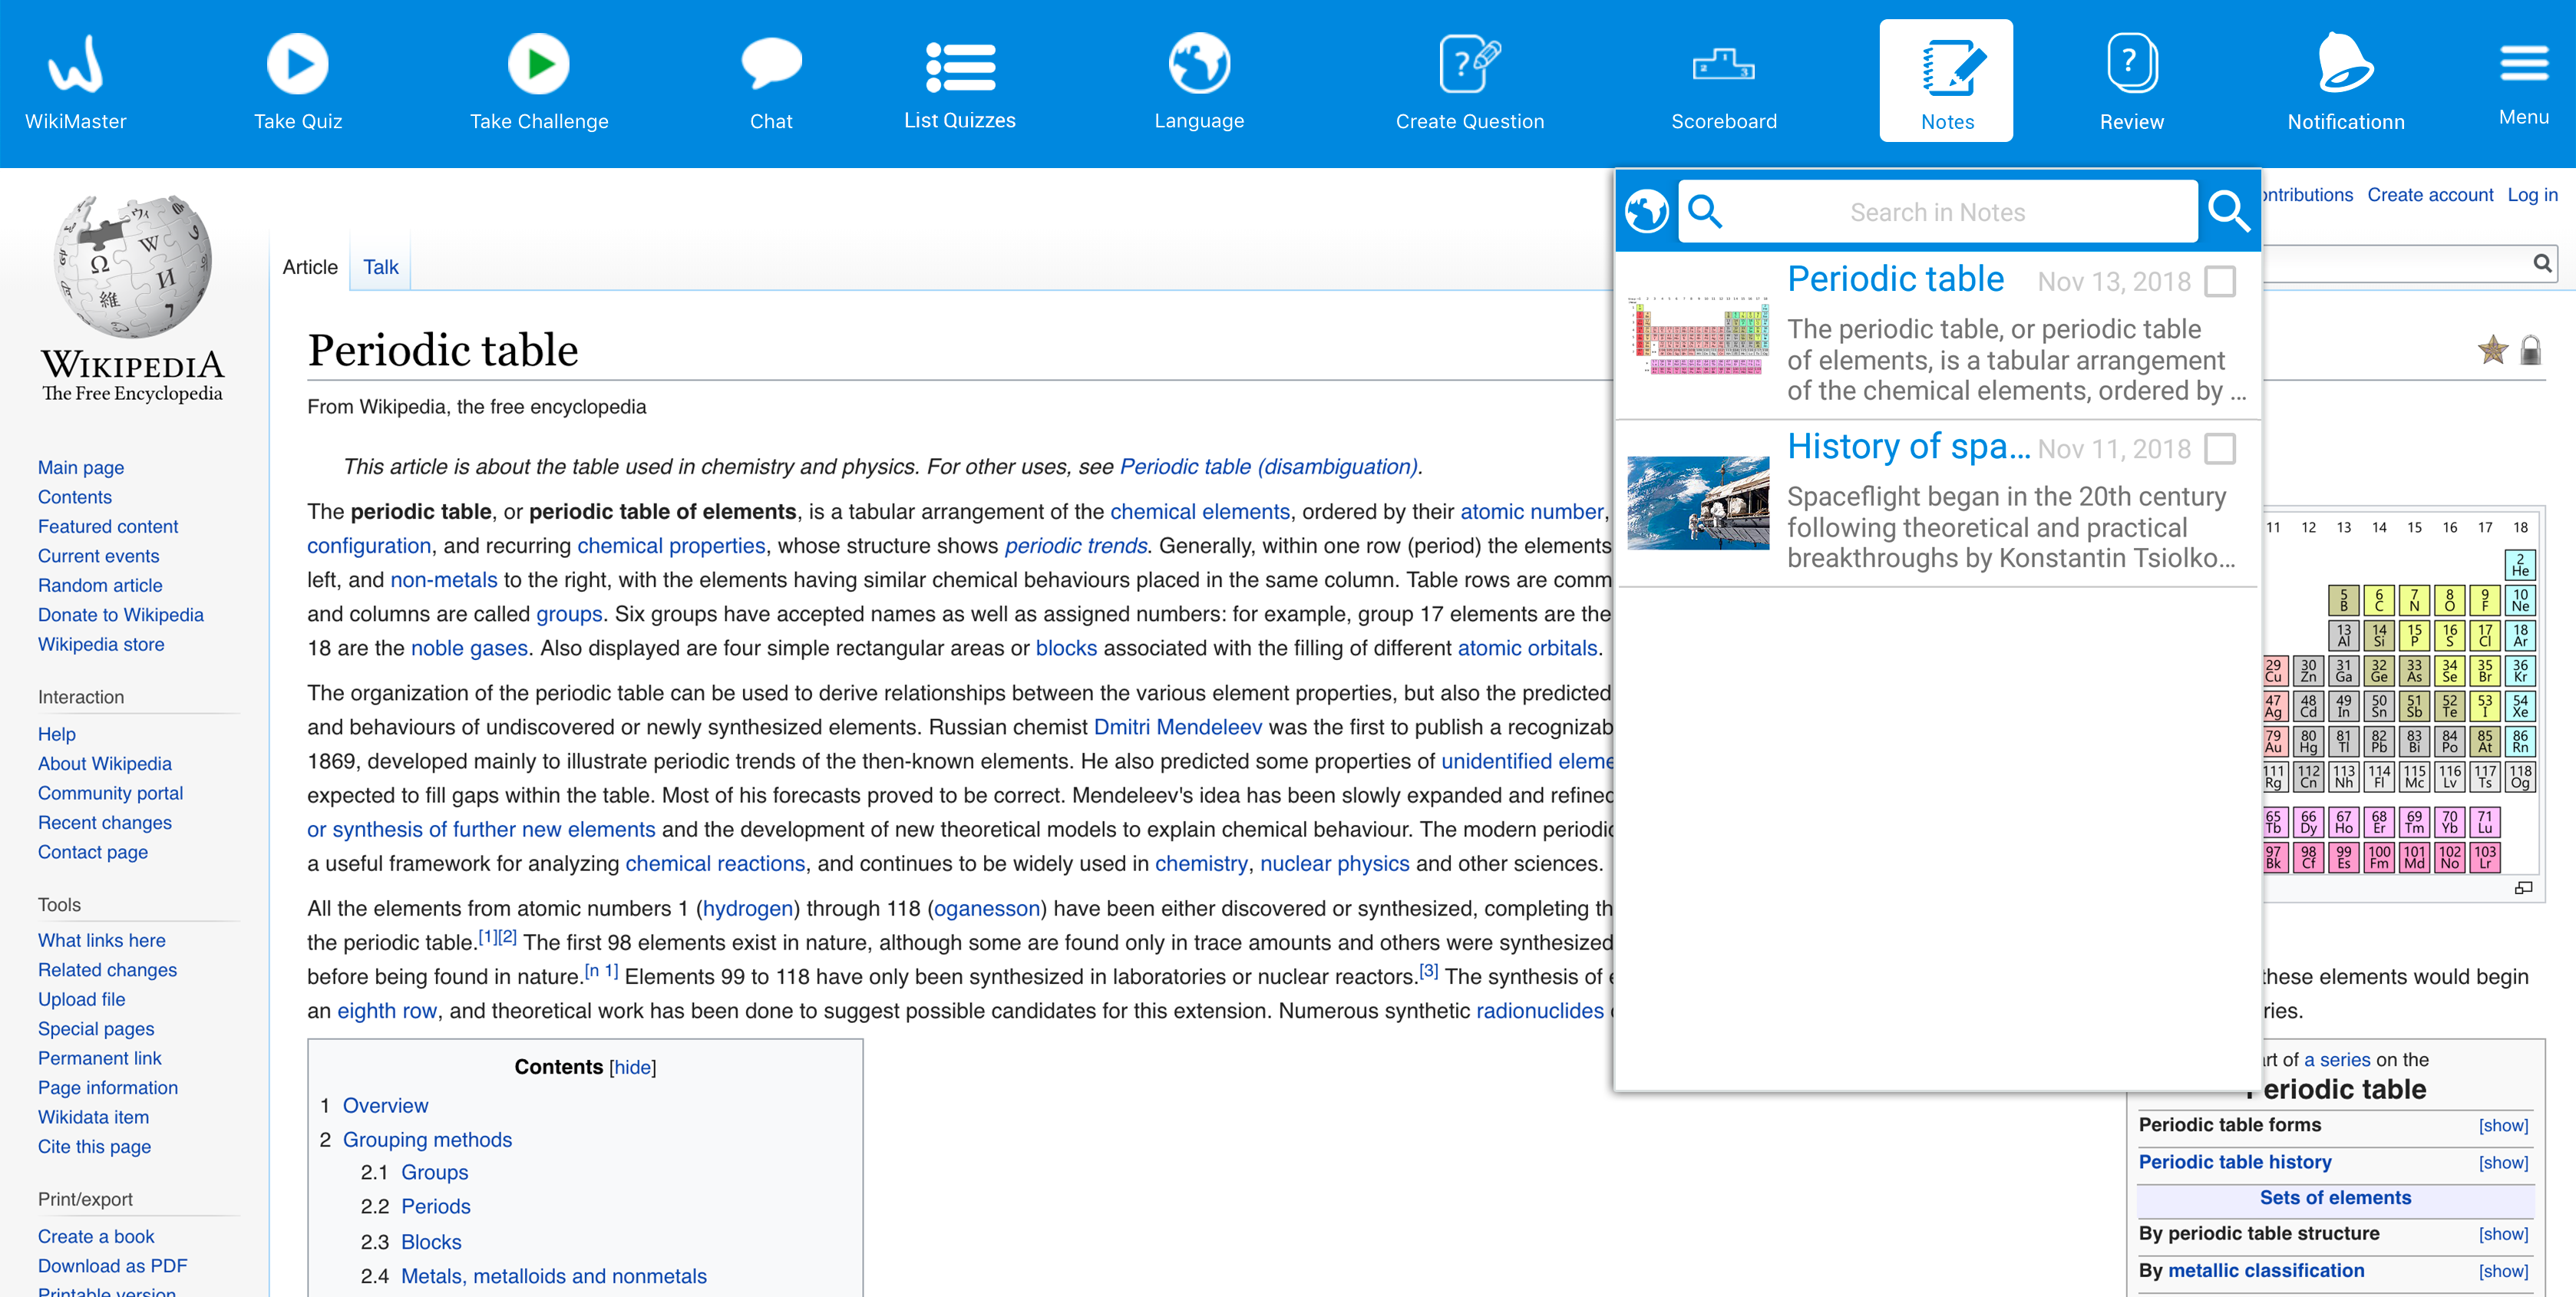
Task: Open the Take Challenge play icon
Action: point(538,64)
